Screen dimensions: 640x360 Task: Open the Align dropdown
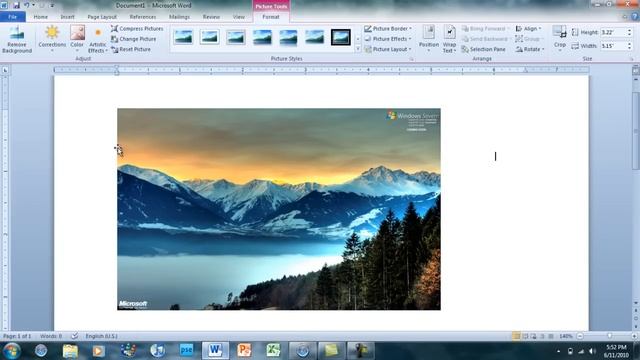tap(528, 29)
